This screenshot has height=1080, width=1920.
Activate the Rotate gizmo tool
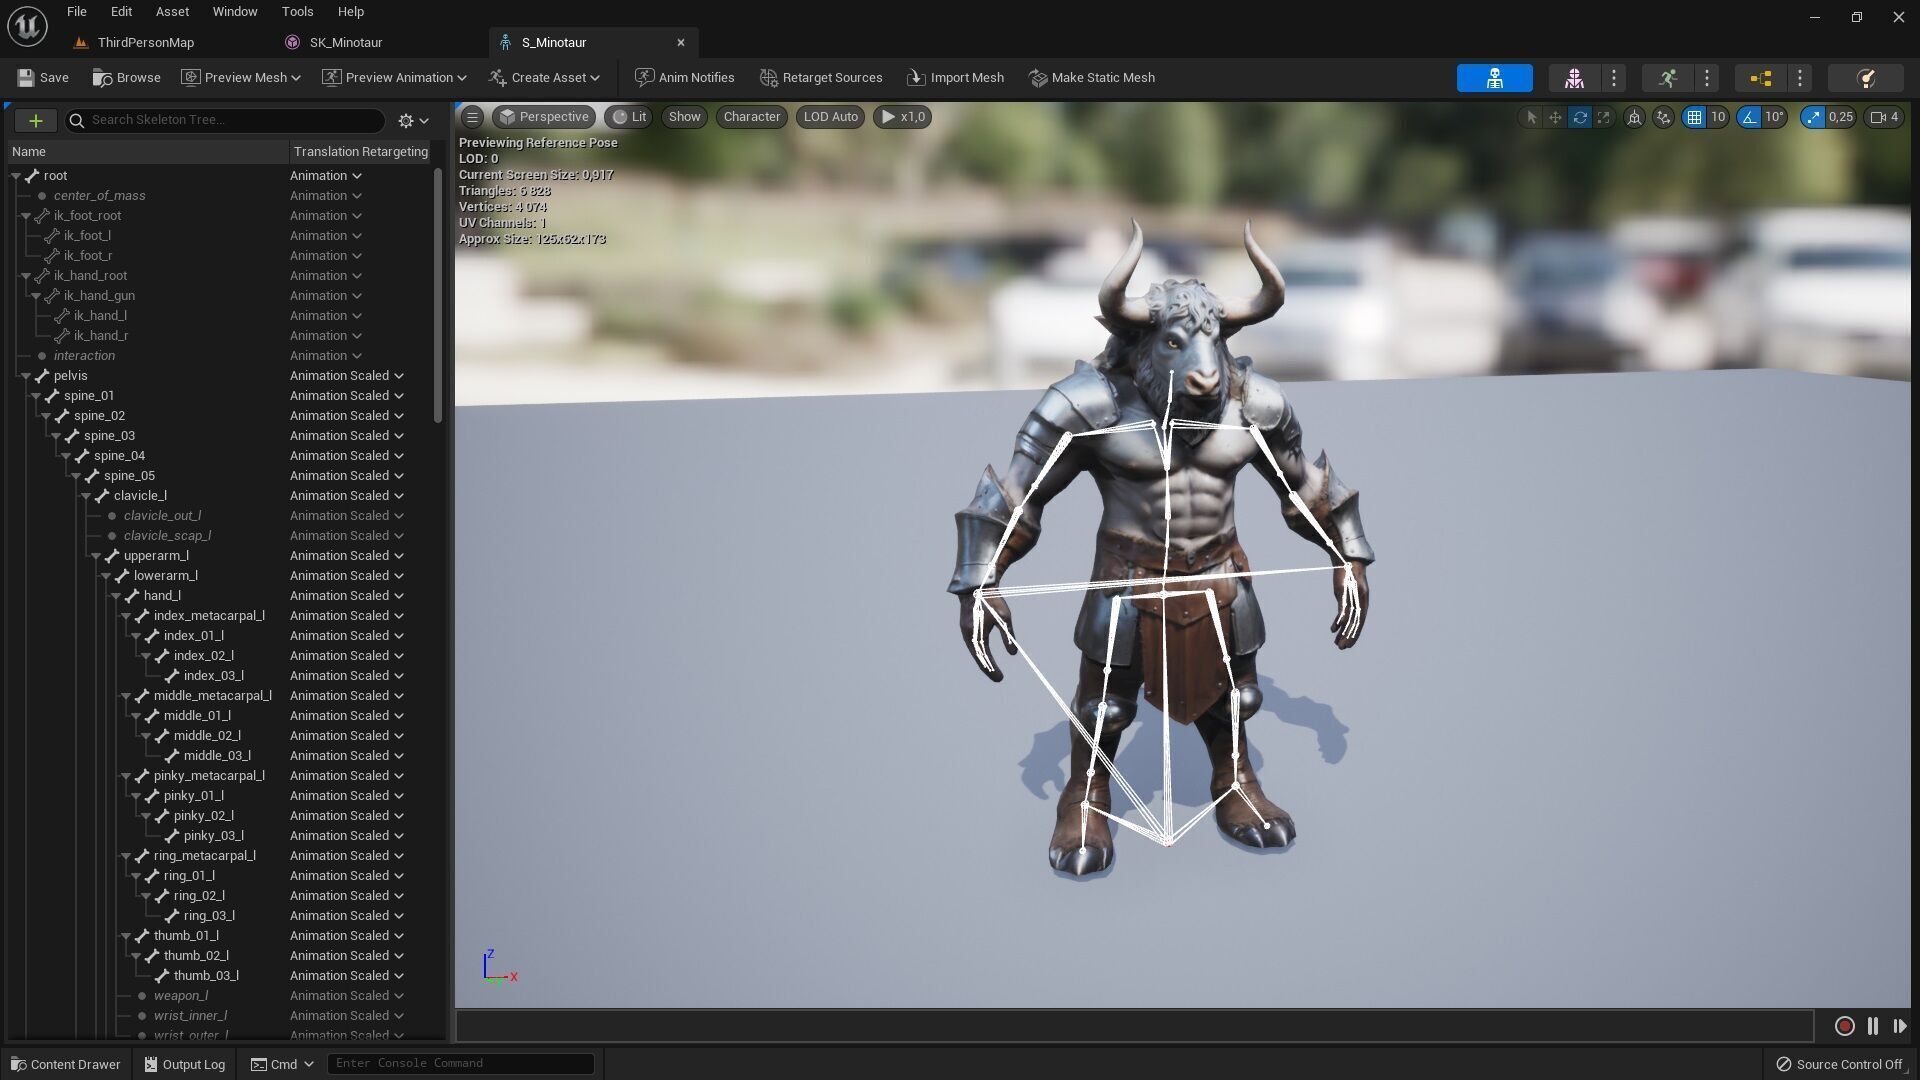(1580, 117)
